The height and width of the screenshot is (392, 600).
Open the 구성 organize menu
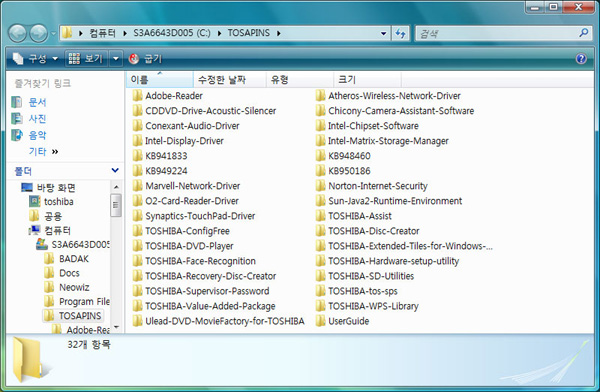click(x=35, y=59)
